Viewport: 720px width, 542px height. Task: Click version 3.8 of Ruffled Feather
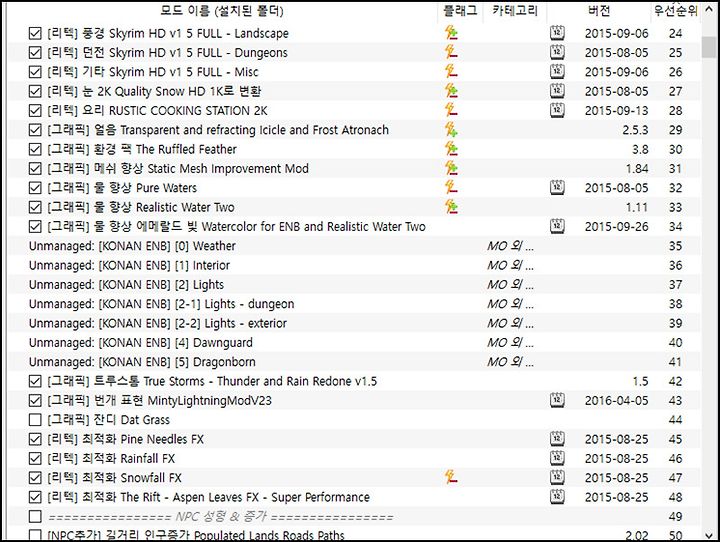pyautogui.click(x=640, y=149)
